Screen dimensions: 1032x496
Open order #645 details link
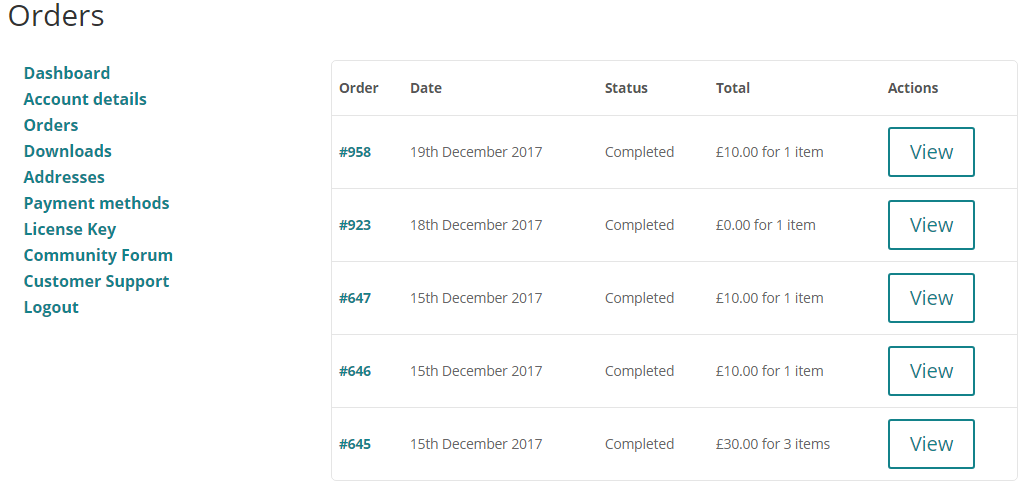pos(355,444)
